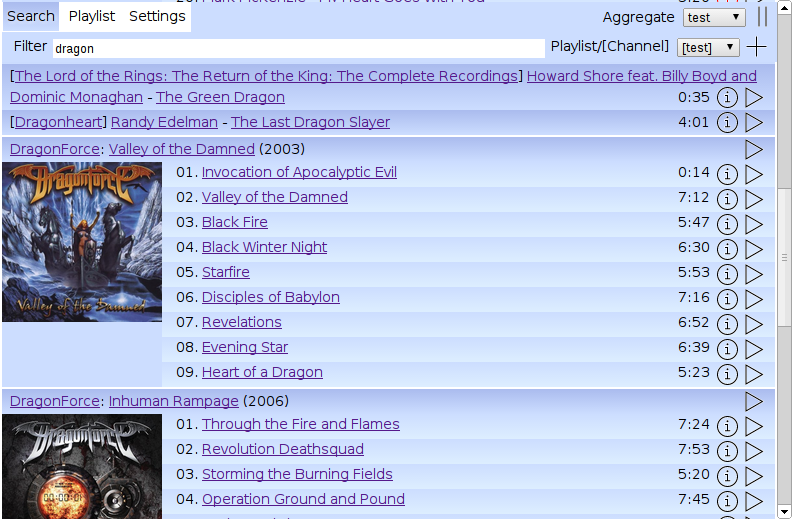Click the scrollbar up arrow

point(784,6)
